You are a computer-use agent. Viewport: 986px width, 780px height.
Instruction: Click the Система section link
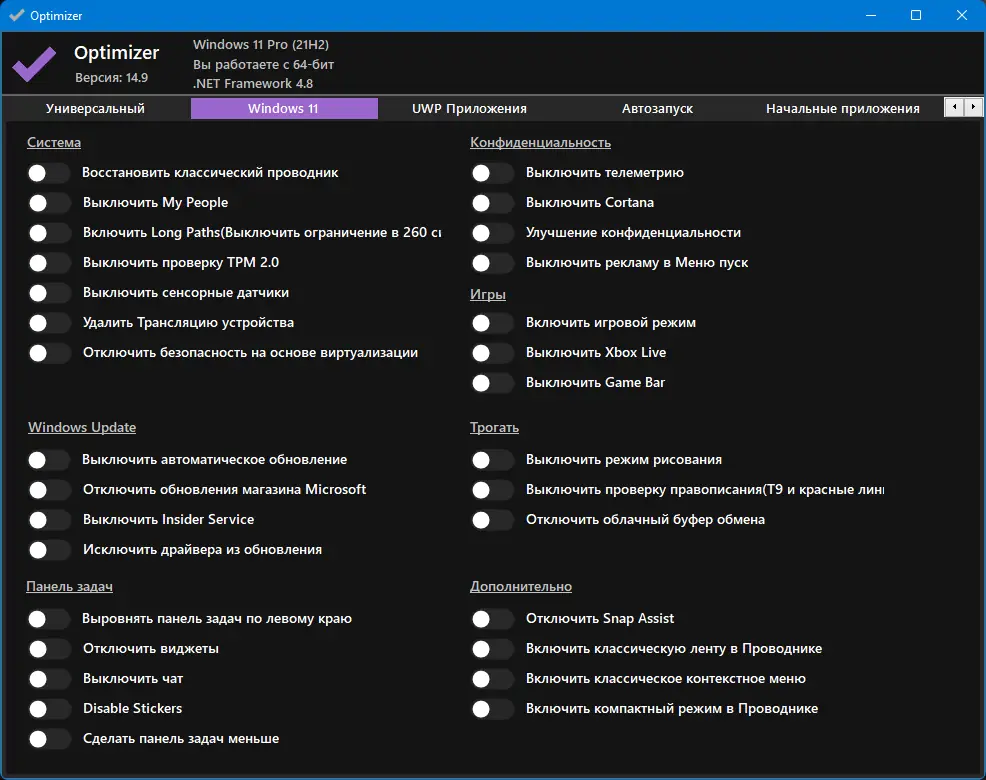54,143
